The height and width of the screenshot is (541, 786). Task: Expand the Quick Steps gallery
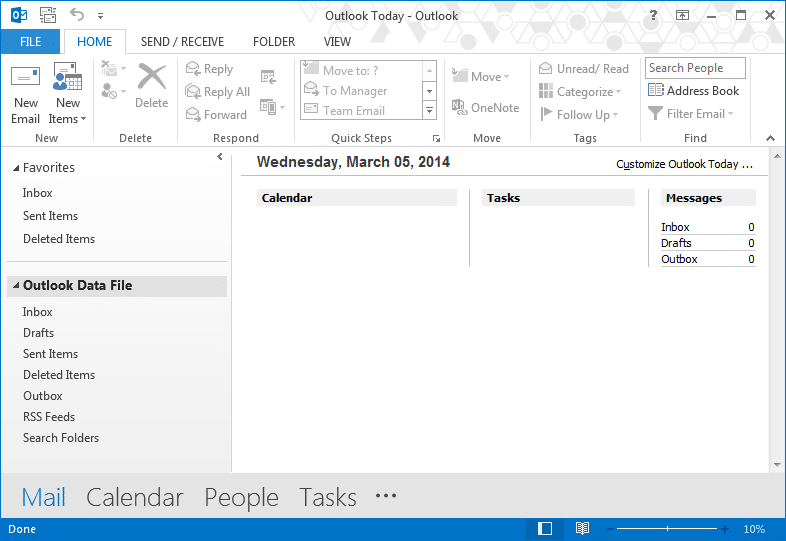point(430,110)
